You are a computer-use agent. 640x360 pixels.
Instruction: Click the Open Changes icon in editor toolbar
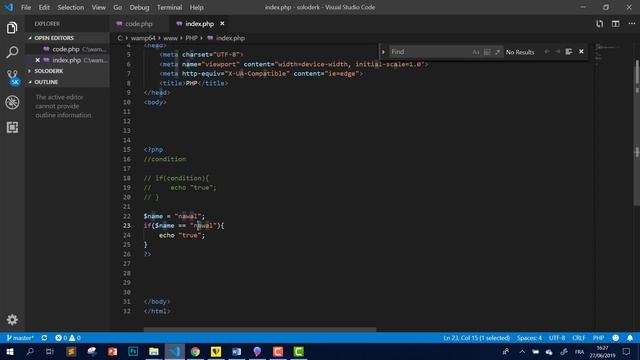pyautogui.click(x=599, y=24)
